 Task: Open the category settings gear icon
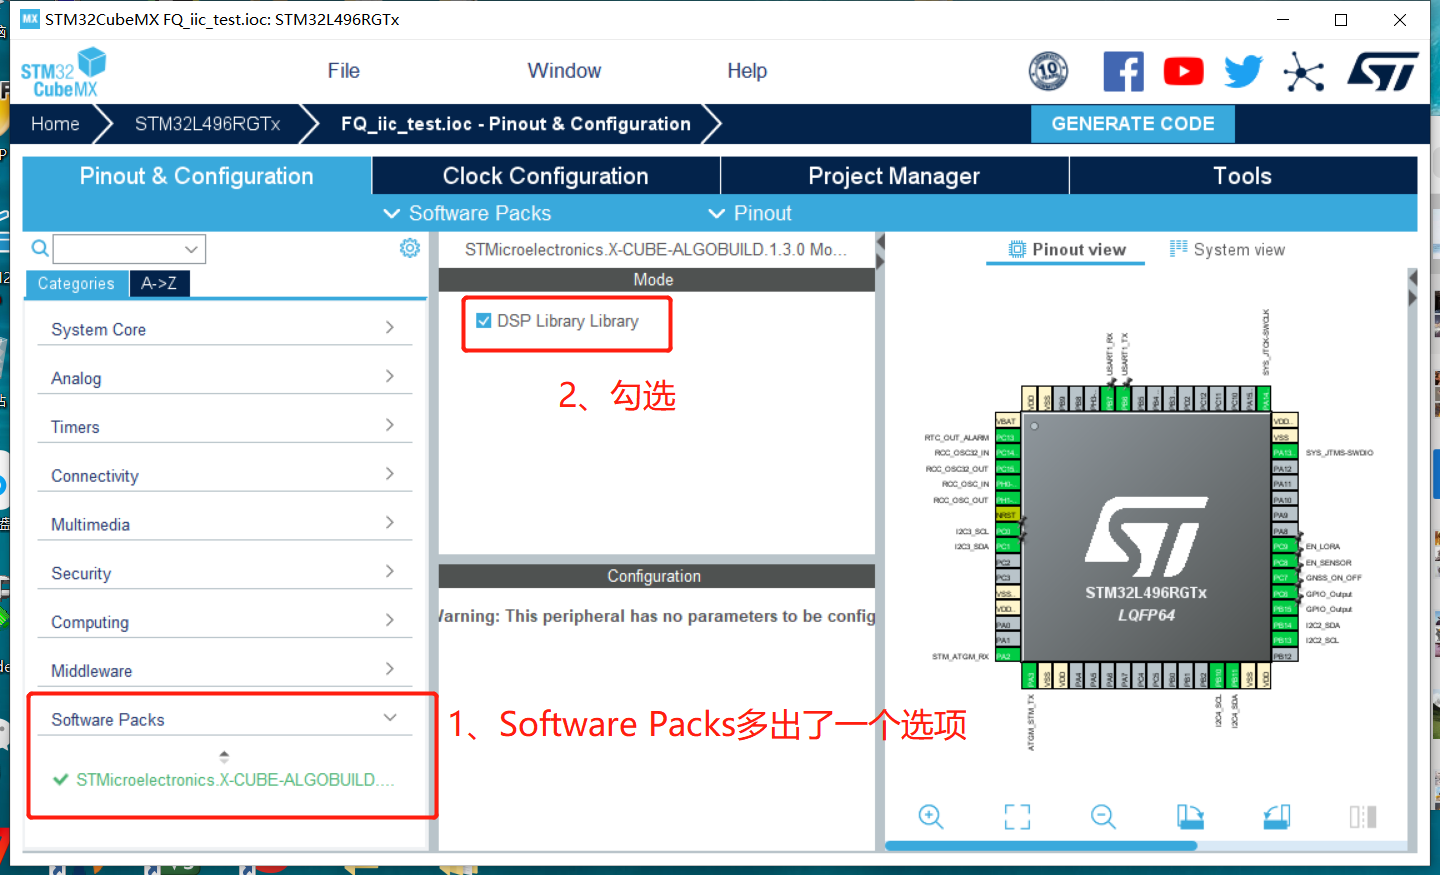coord(410,248)
